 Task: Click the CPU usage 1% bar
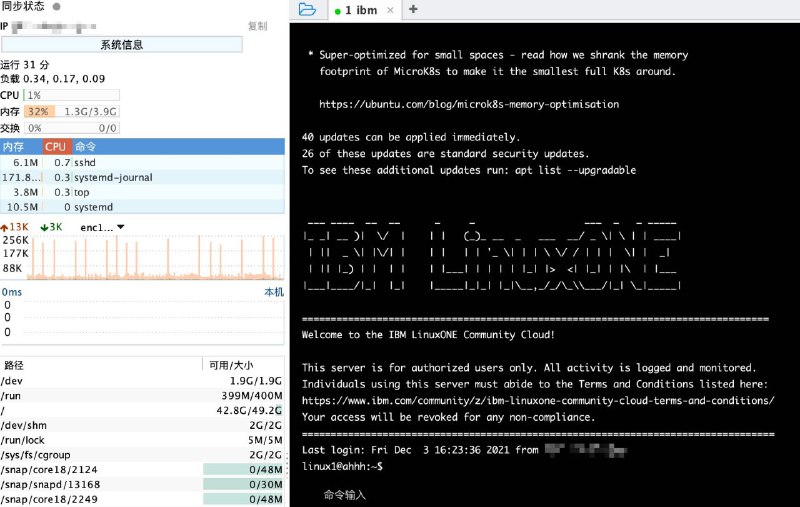(x=71, y=95)
